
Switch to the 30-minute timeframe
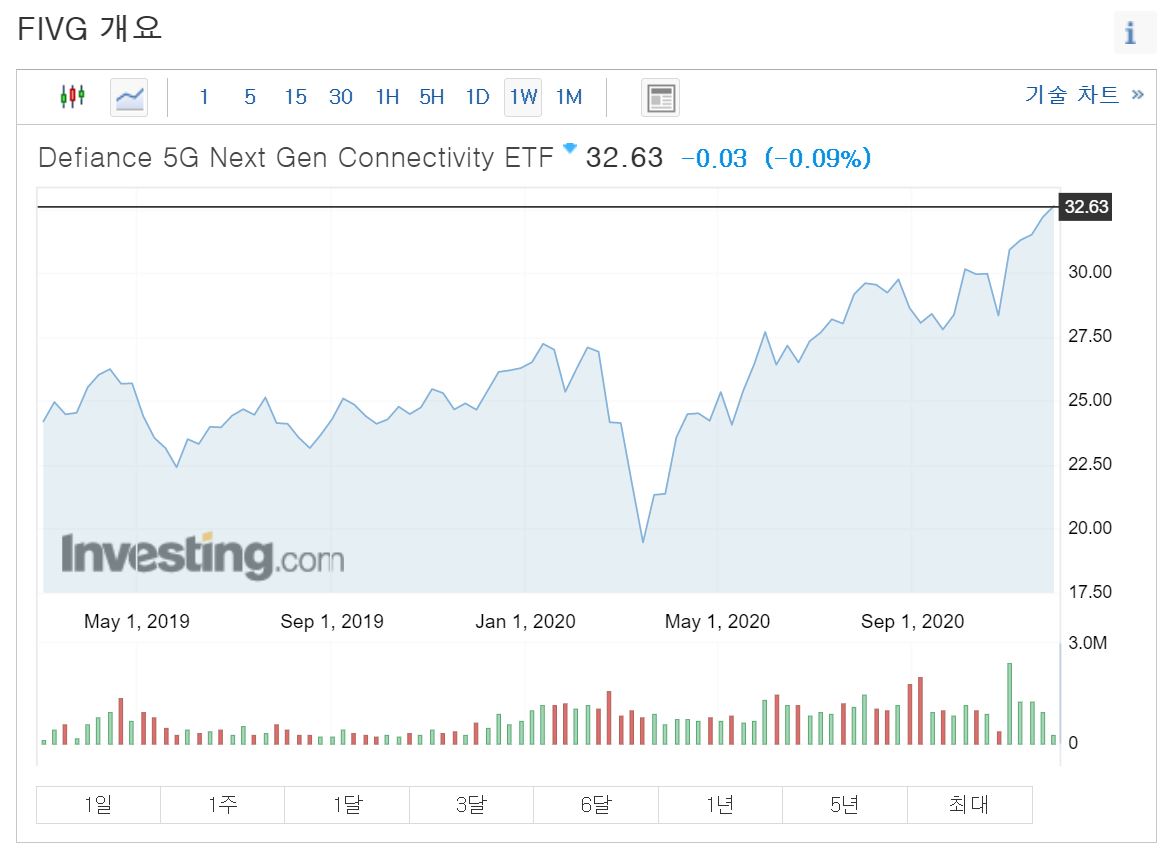click(340, 97)
